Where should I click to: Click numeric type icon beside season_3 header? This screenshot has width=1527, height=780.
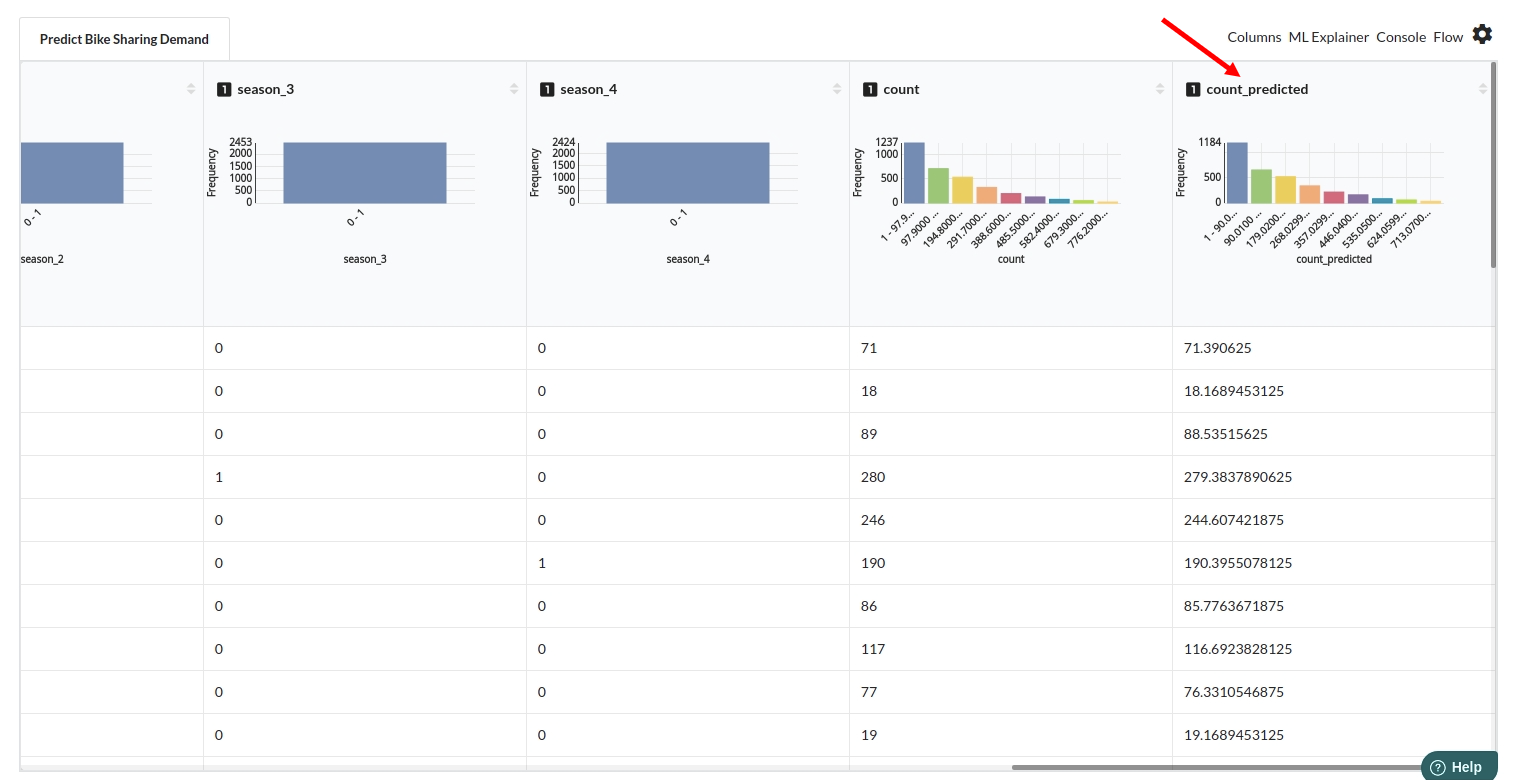[224, 89]
